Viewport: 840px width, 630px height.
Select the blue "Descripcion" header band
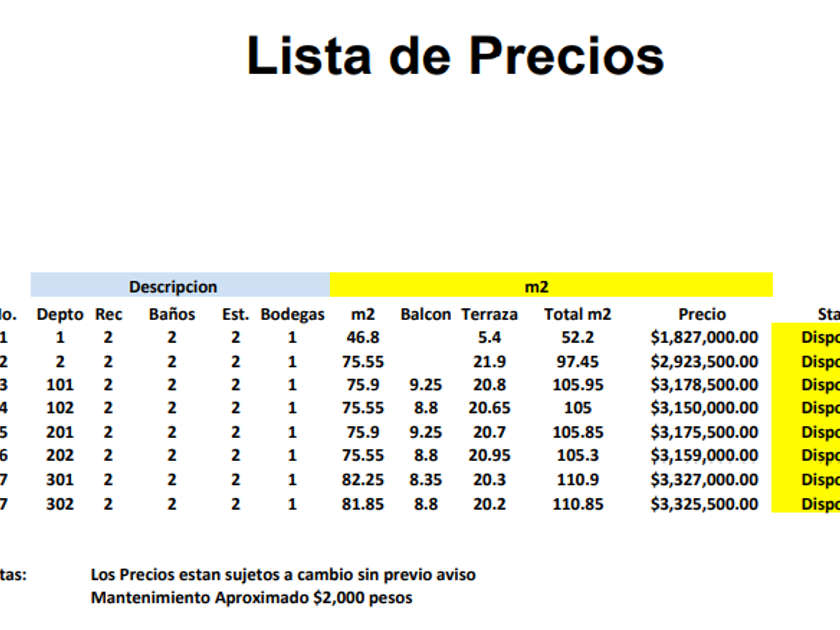[x=180, y=287]
